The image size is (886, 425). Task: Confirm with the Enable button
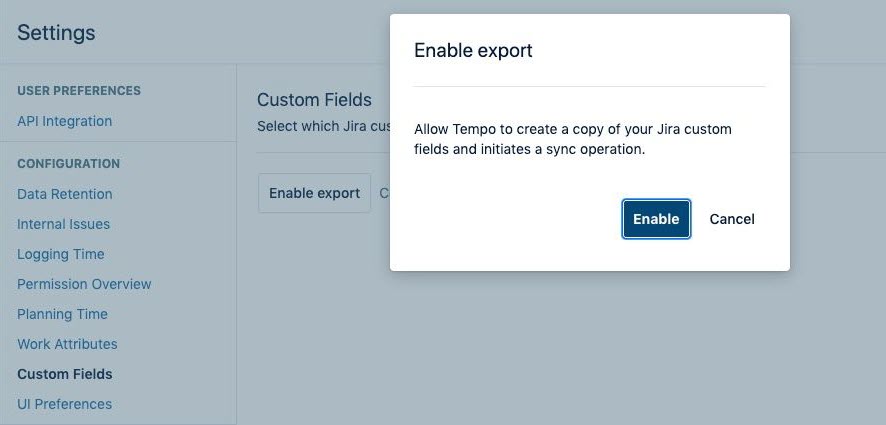(656, 219)
